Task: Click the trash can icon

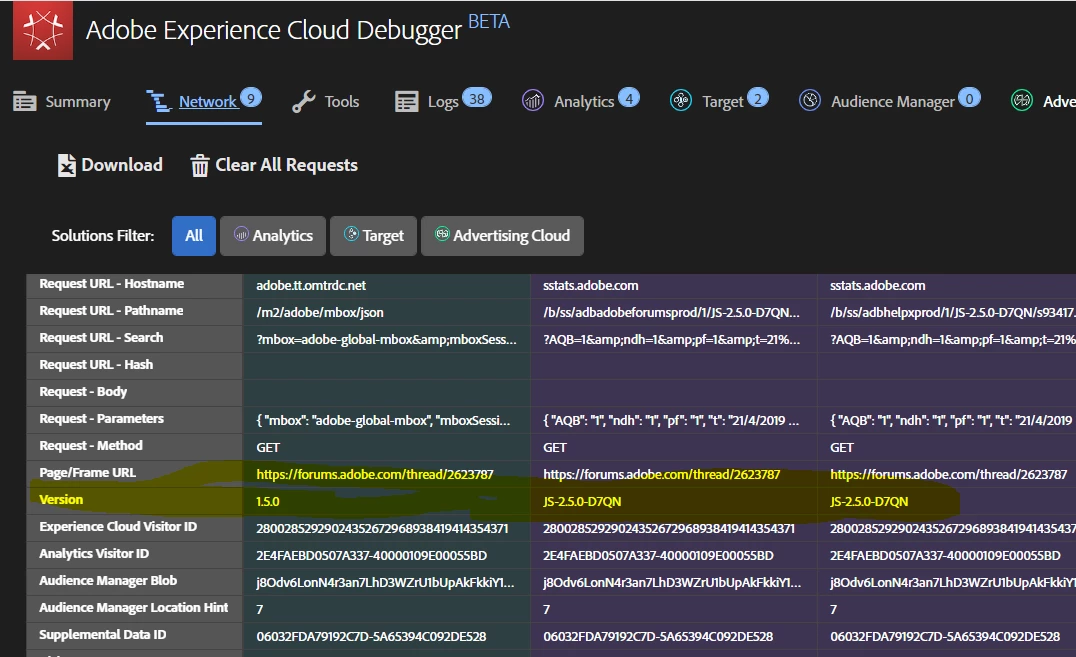Action: 200,166
